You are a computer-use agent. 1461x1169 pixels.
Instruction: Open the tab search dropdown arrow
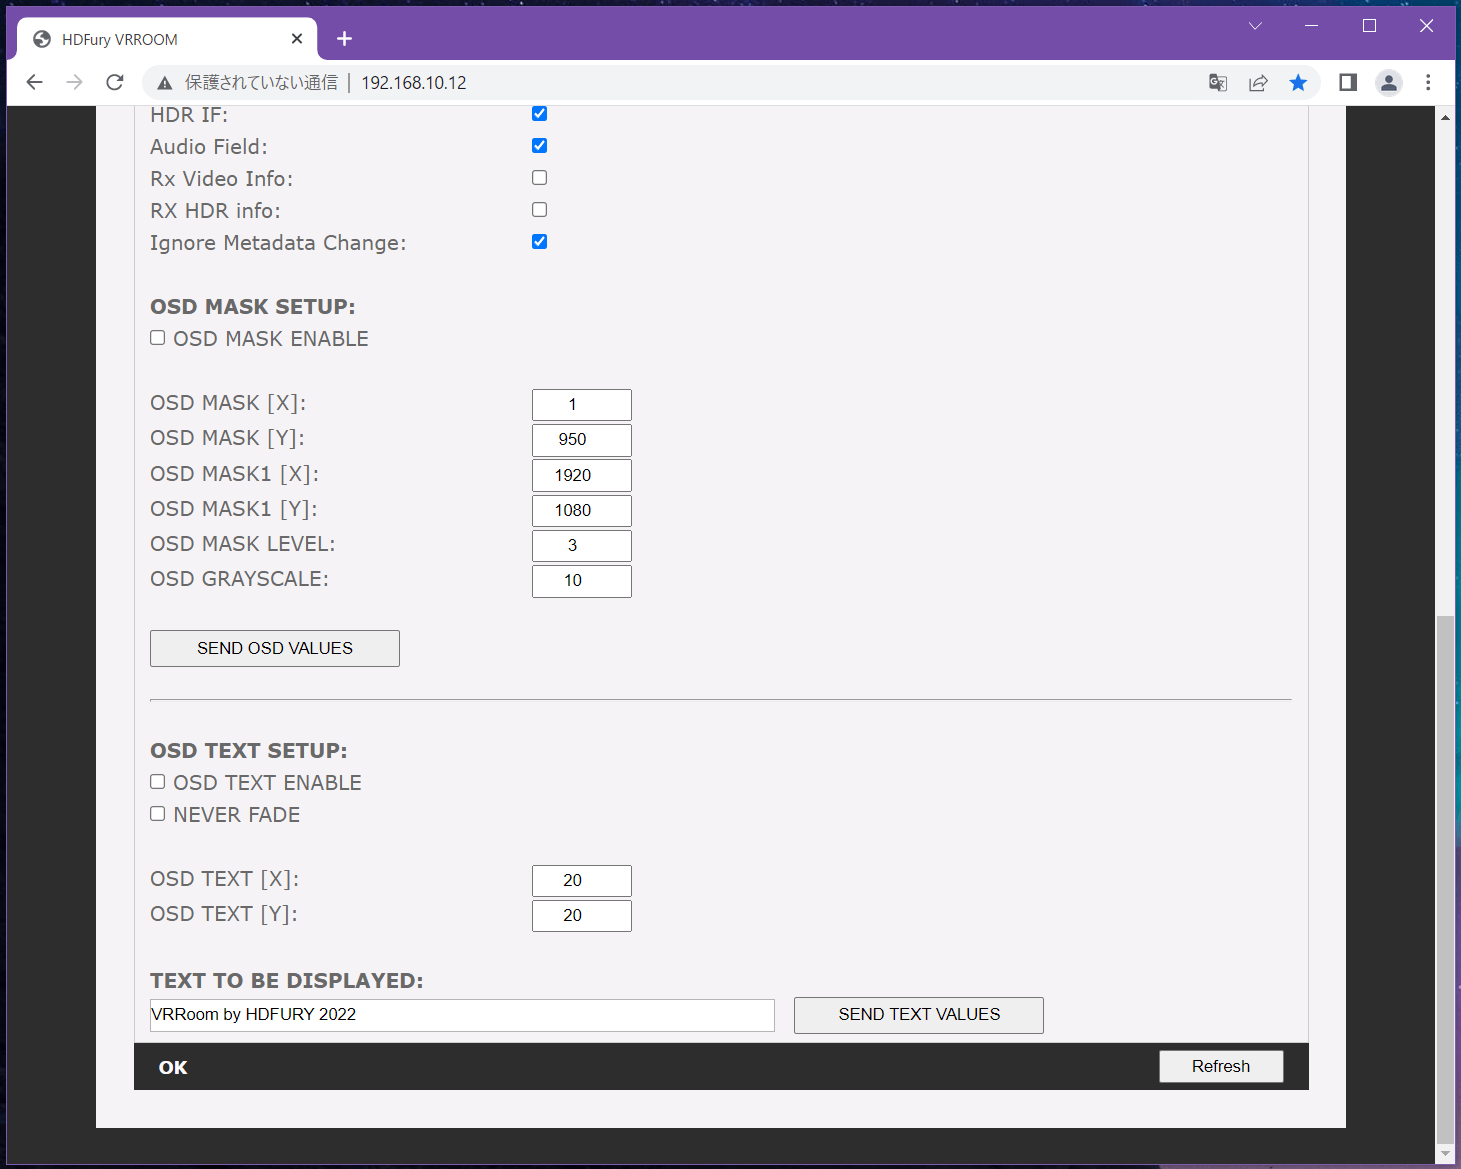[x=1255, y=26]
